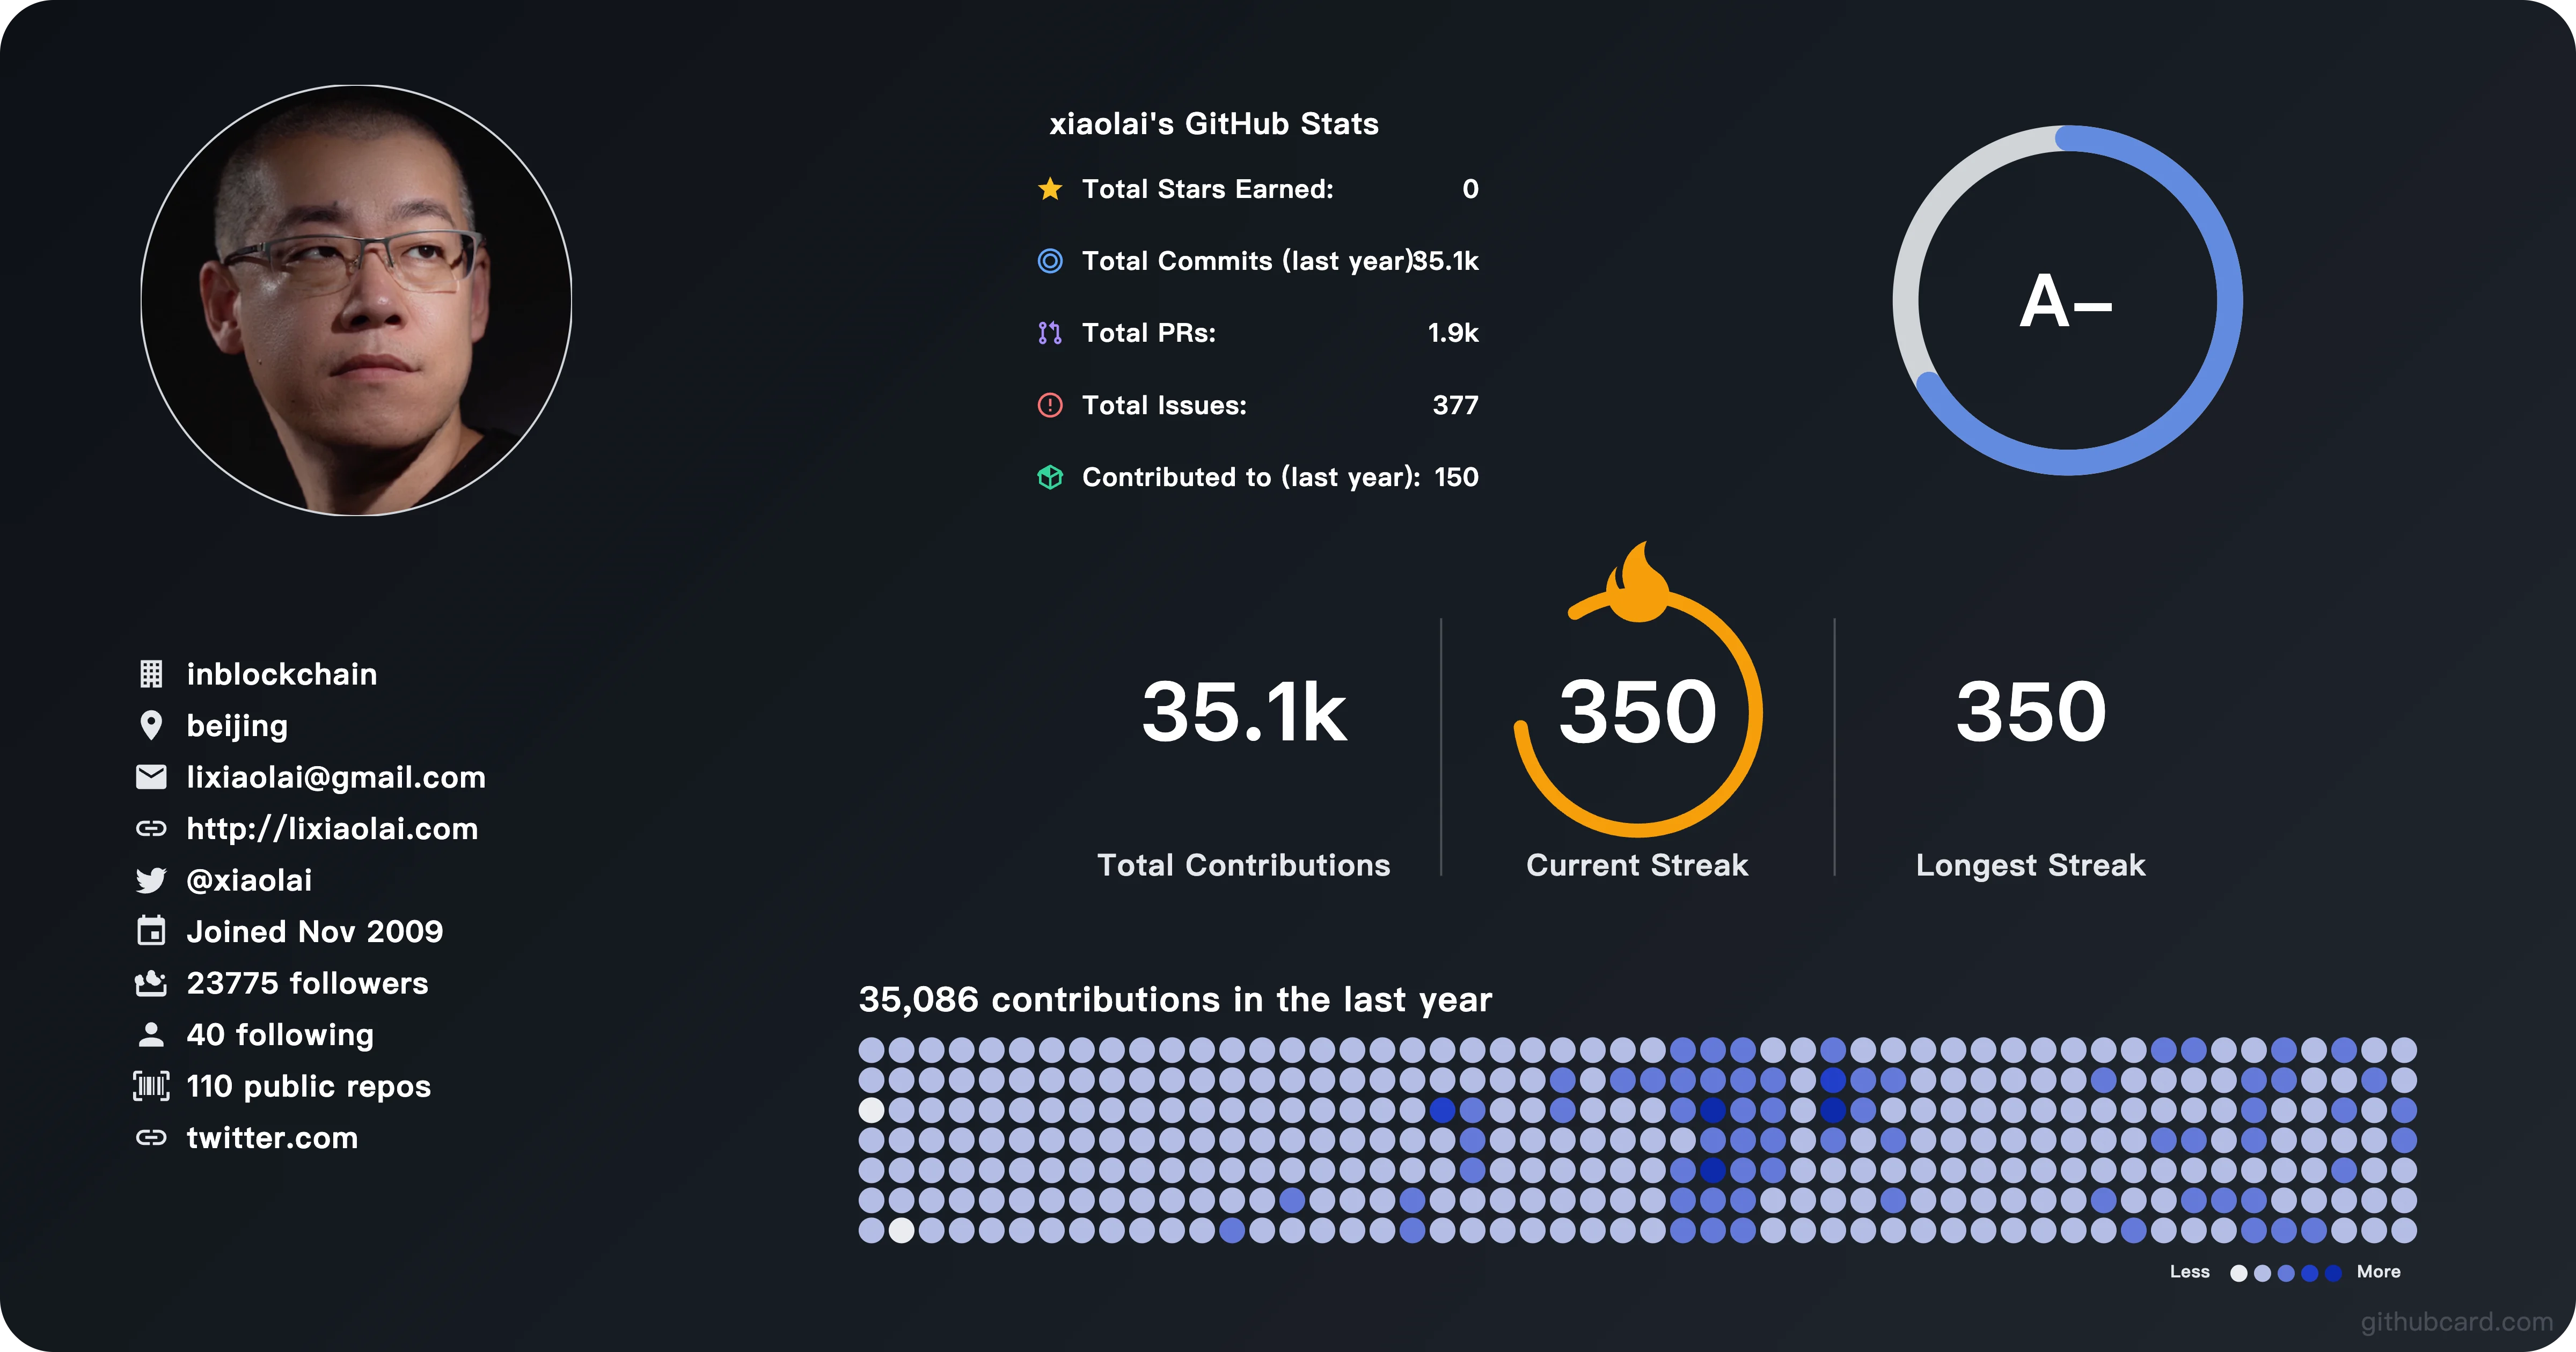
Task: Click the 40 following text
Action: point(280,1034)
